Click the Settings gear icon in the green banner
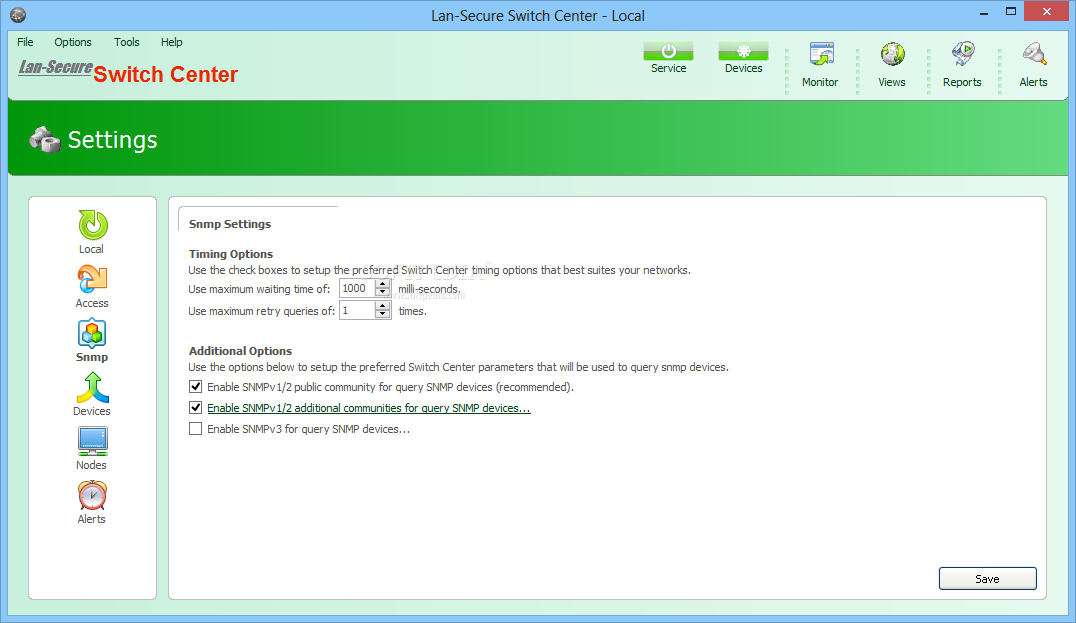 pos(45,139)
